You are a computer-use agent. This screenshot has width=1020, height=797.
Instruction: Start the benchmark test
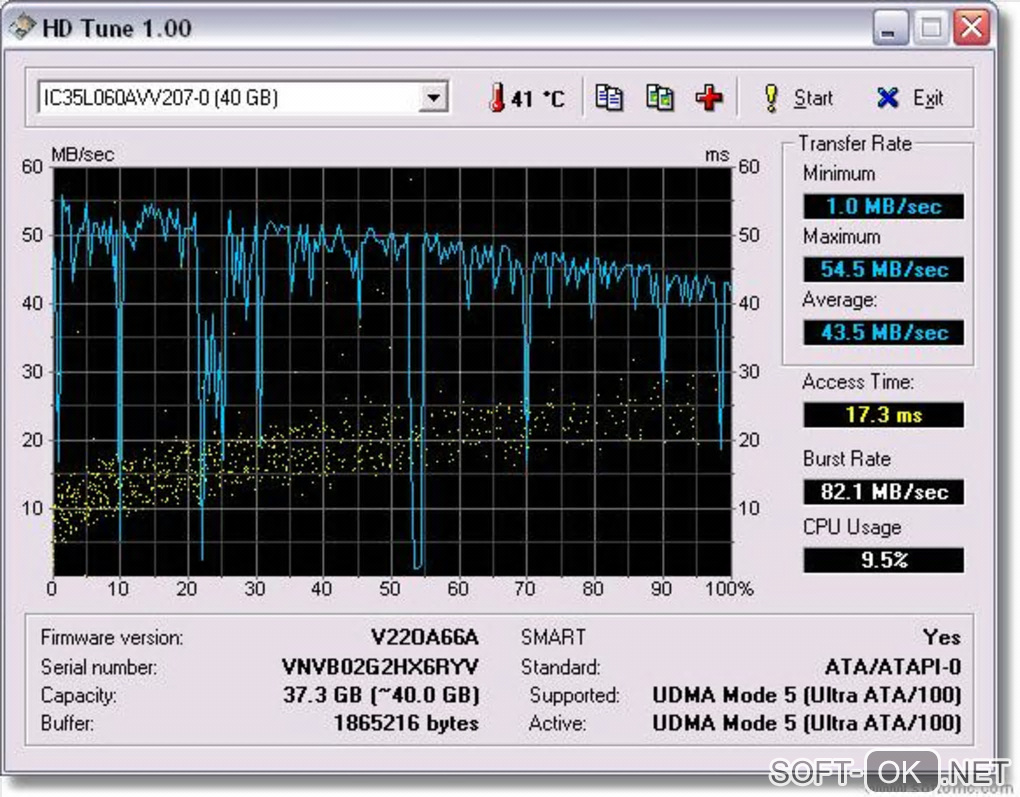point(798,98)
